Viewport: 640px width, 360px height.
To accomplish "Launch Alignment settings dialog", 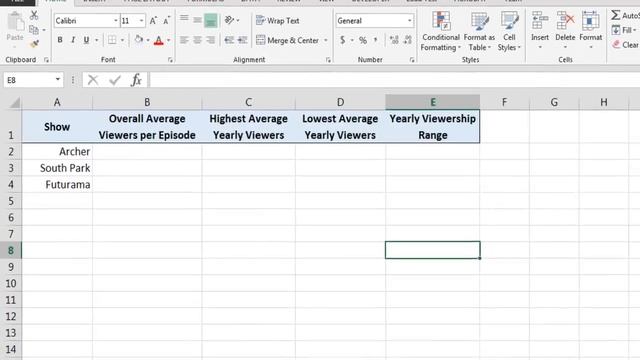I will tap(328, 60).
